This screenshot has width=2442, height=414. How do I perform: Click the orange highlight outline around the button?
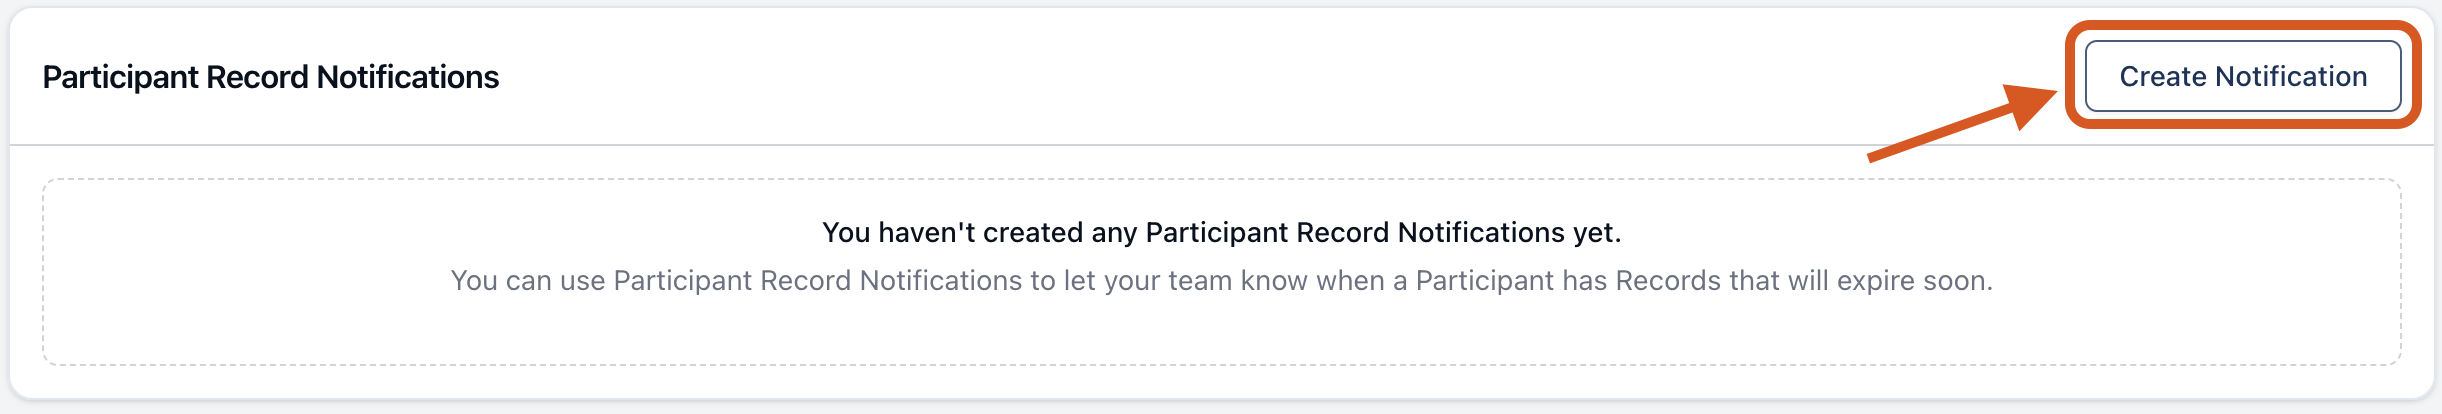2242,26
